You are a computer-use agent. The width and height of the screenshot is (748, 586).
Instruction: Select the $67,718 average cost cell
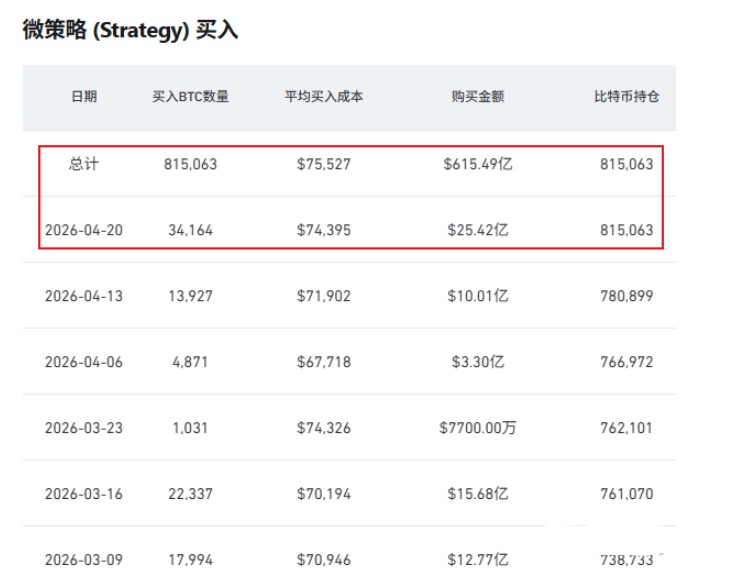[324, 362]
